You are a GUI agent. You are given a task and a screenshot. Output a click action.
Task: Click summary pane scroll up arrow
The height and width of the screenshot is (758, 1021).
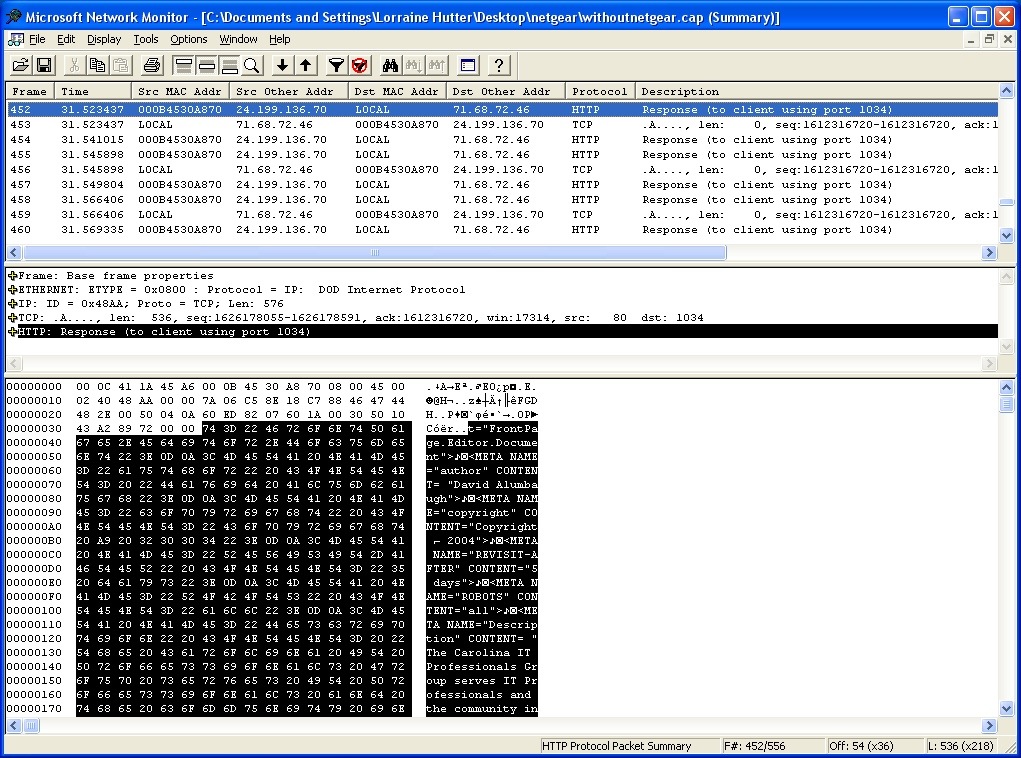tap(1006, 91)
